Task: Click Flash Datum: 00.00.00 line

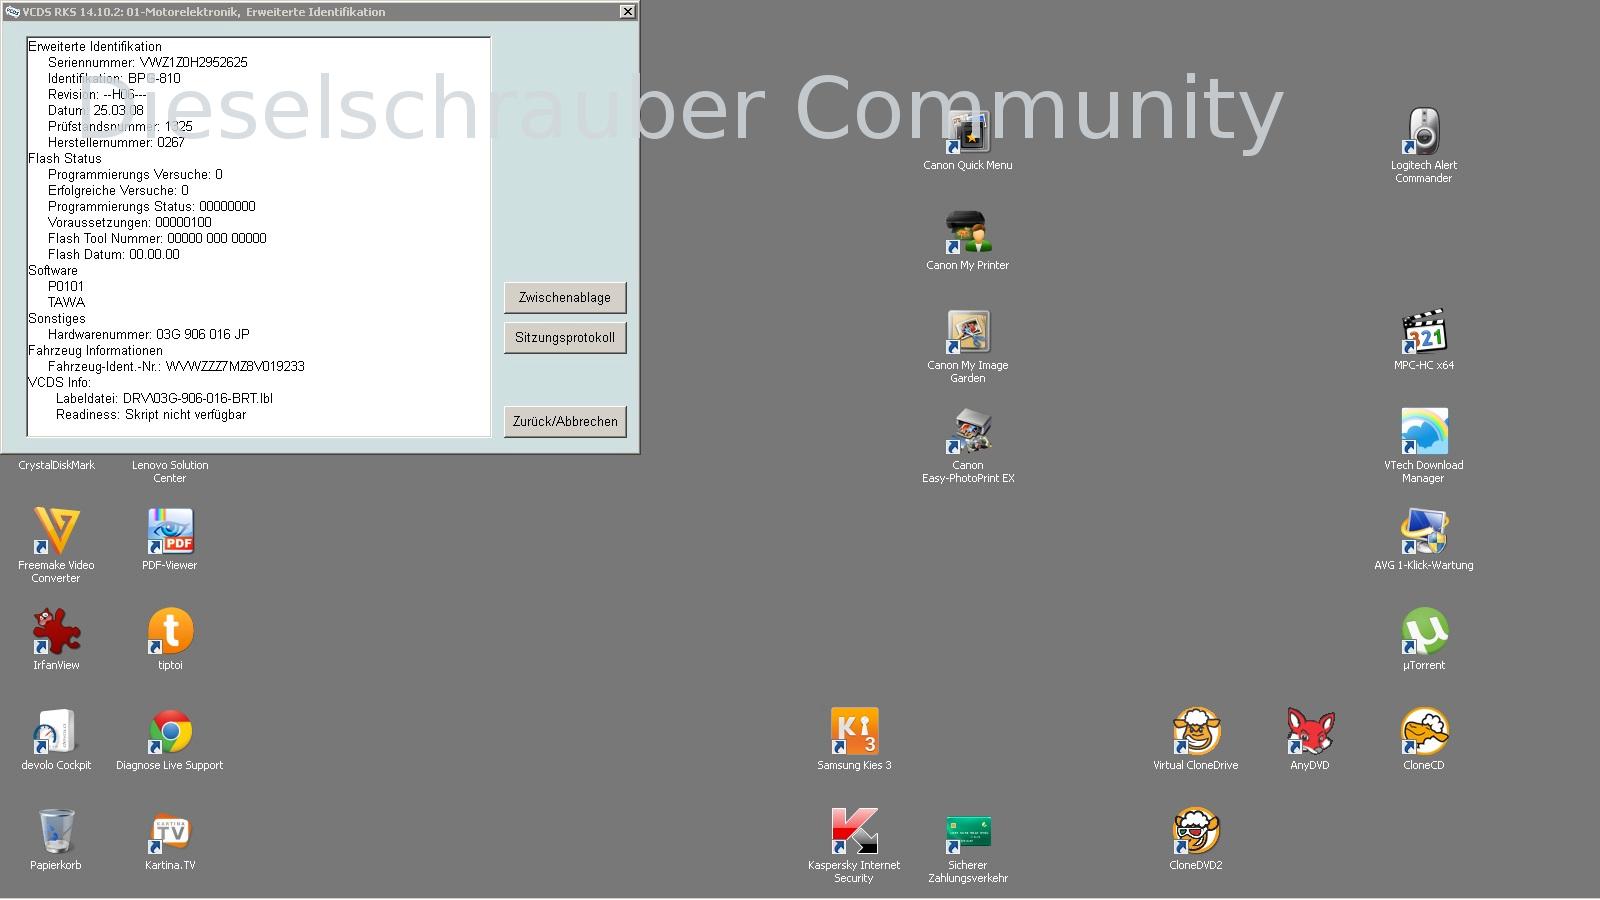Action: point(114,254)
